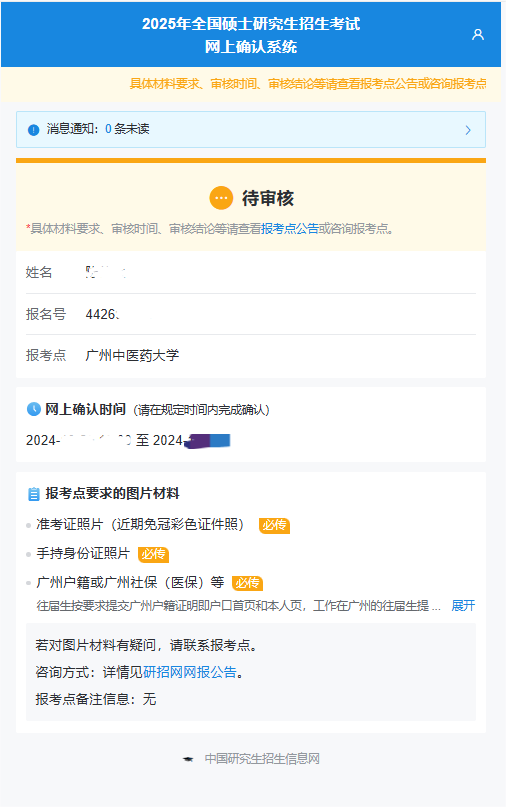The width and height of the screenshot is (506, 807).
Task: Click the blue info icon beside 消息通知
Action: (33, 130)
